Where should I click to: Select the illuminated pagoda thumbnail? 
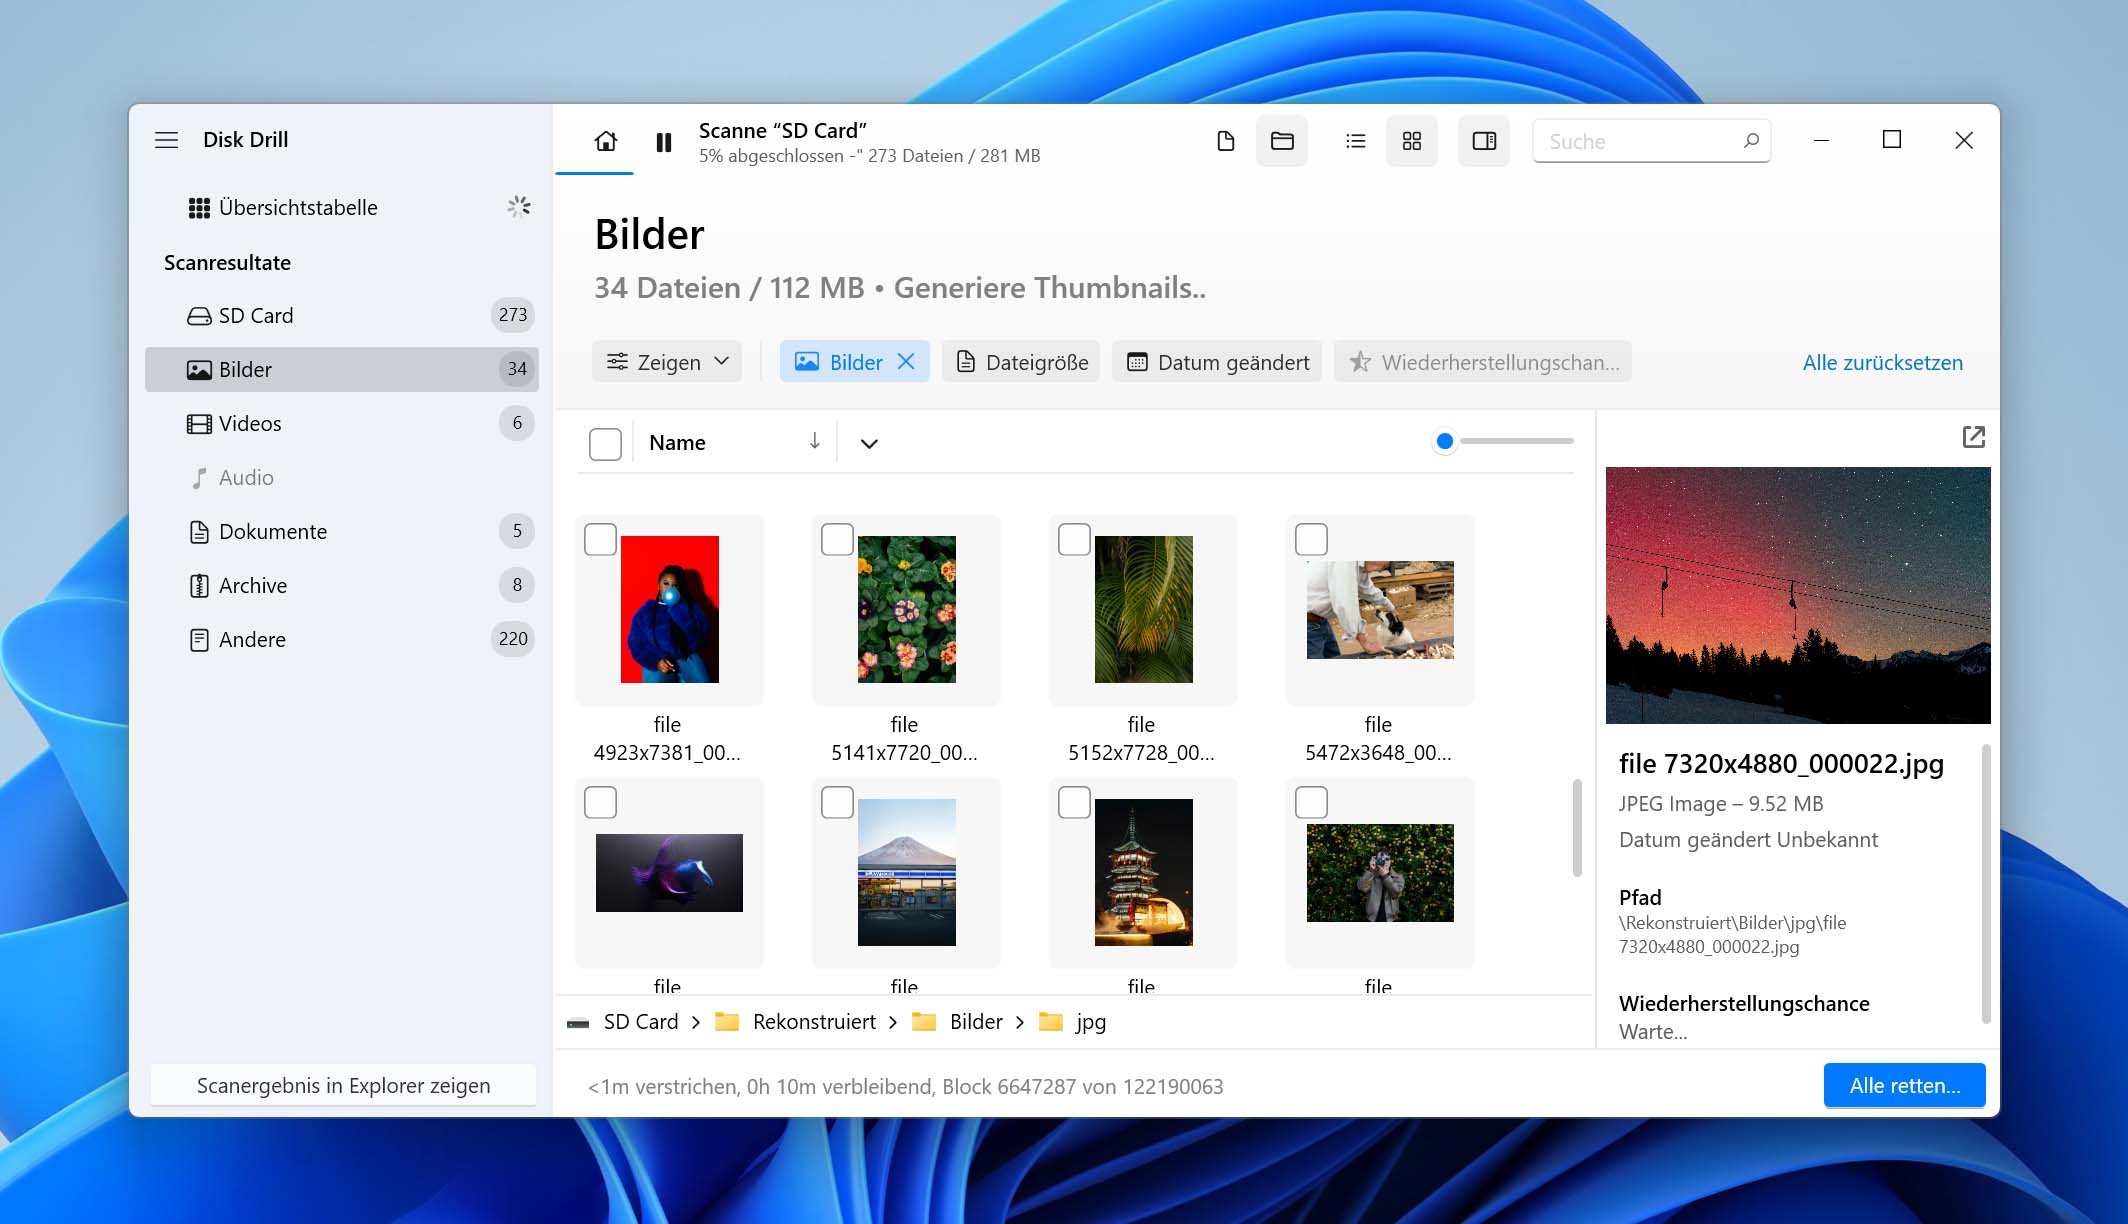coord(1144,872)
